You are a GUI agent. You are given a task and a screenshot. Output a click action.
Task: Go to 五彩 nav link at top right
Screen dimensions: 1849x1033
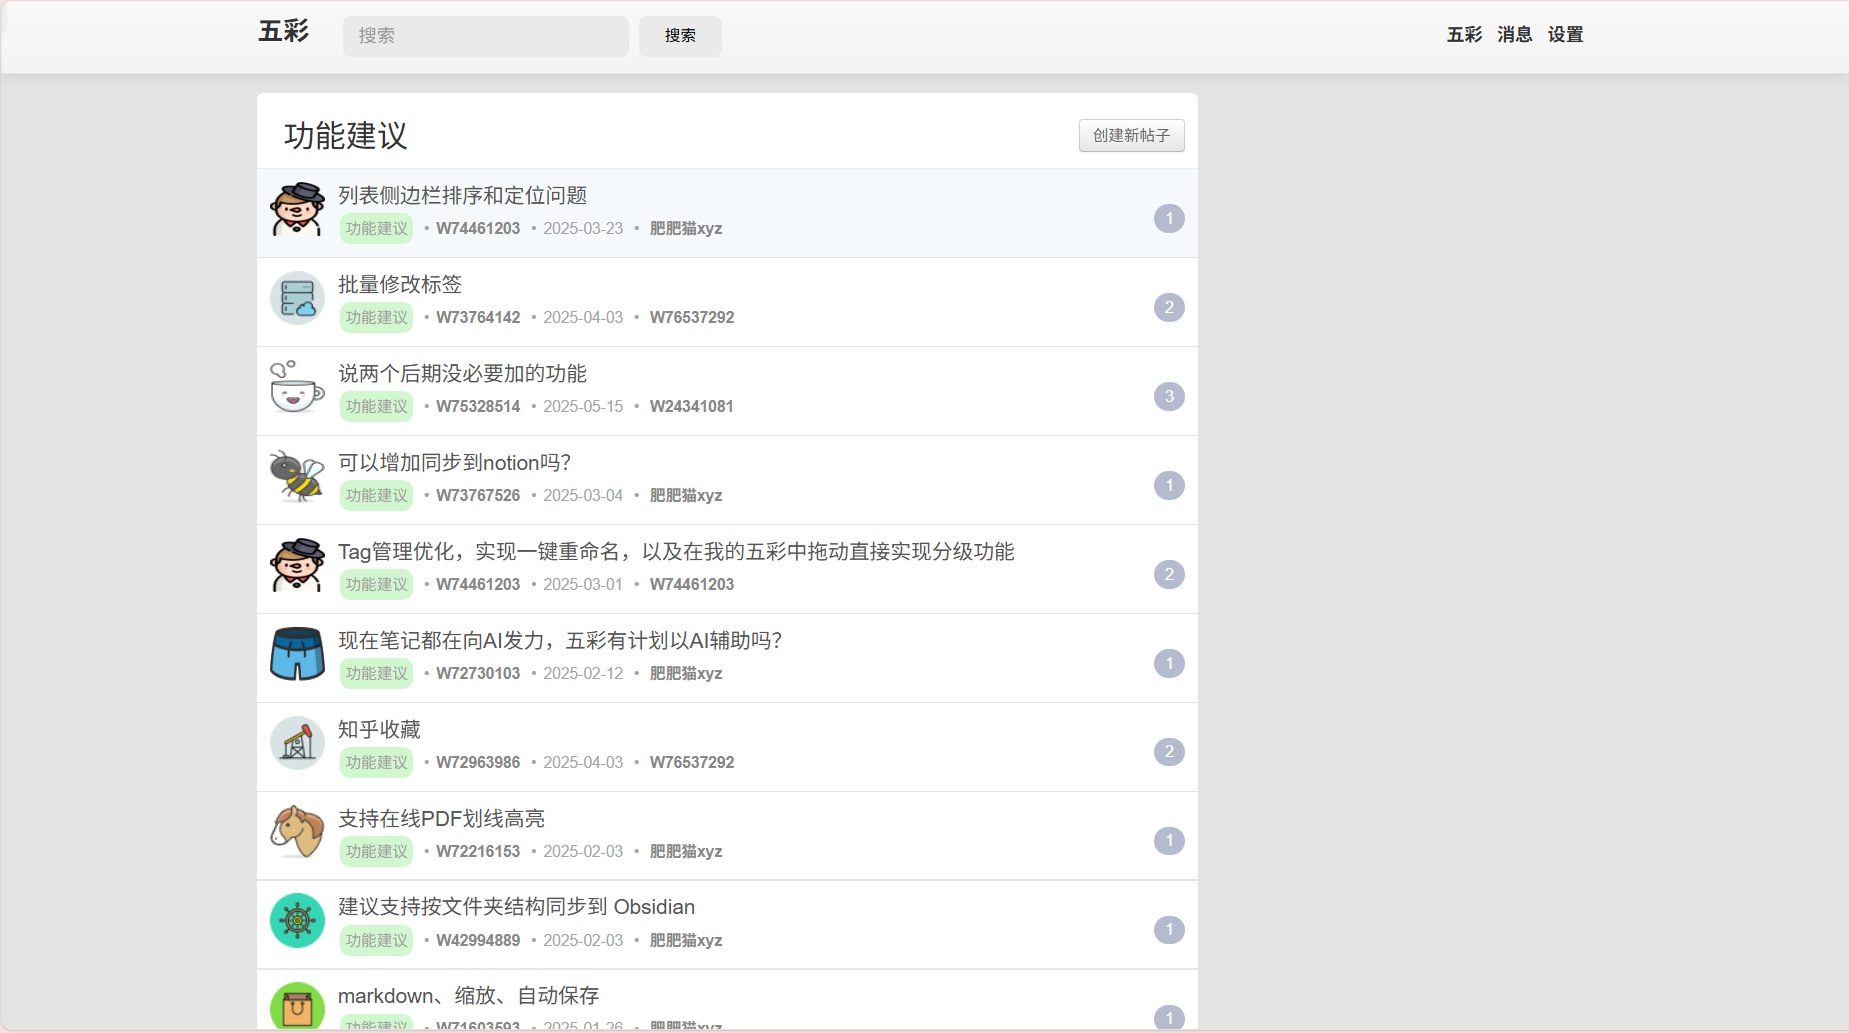1464,35
